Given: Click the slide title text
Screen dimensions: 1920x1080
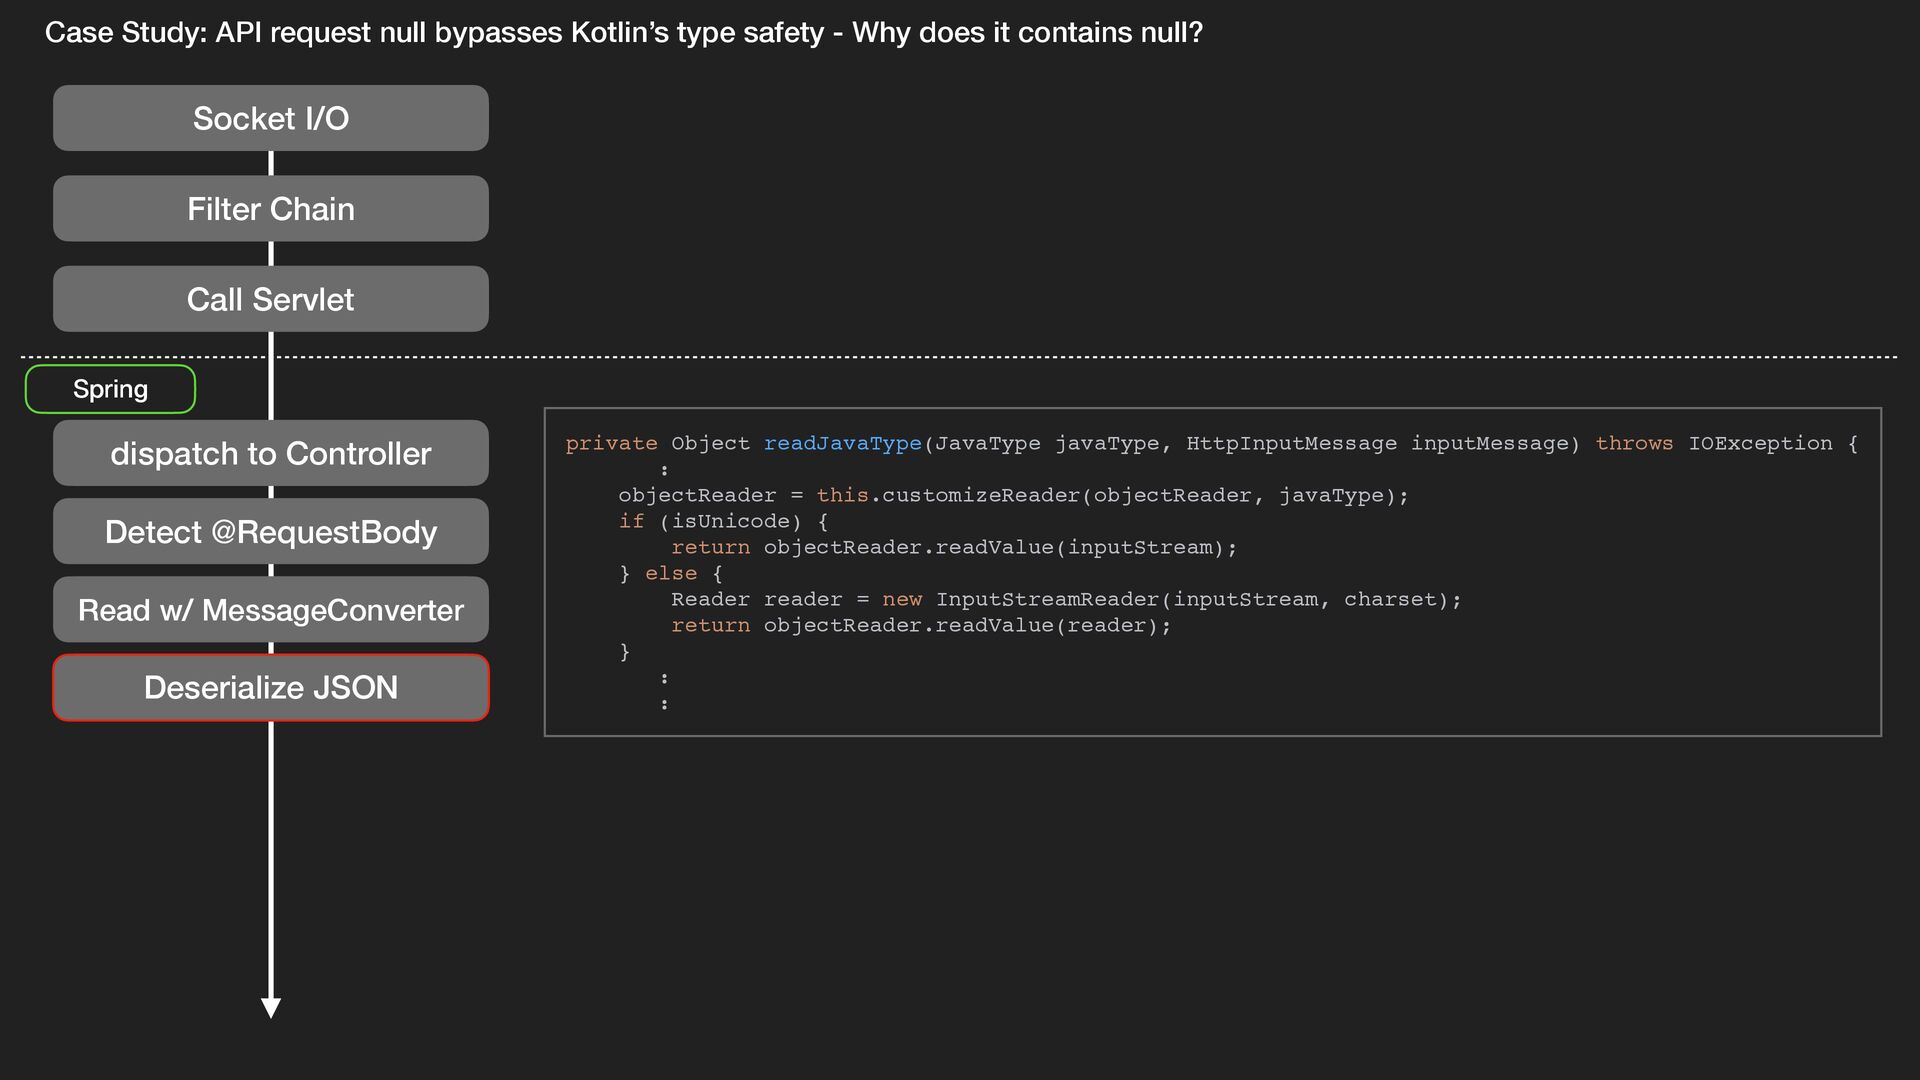Looking at the screenshot, I should coord(623,33).
